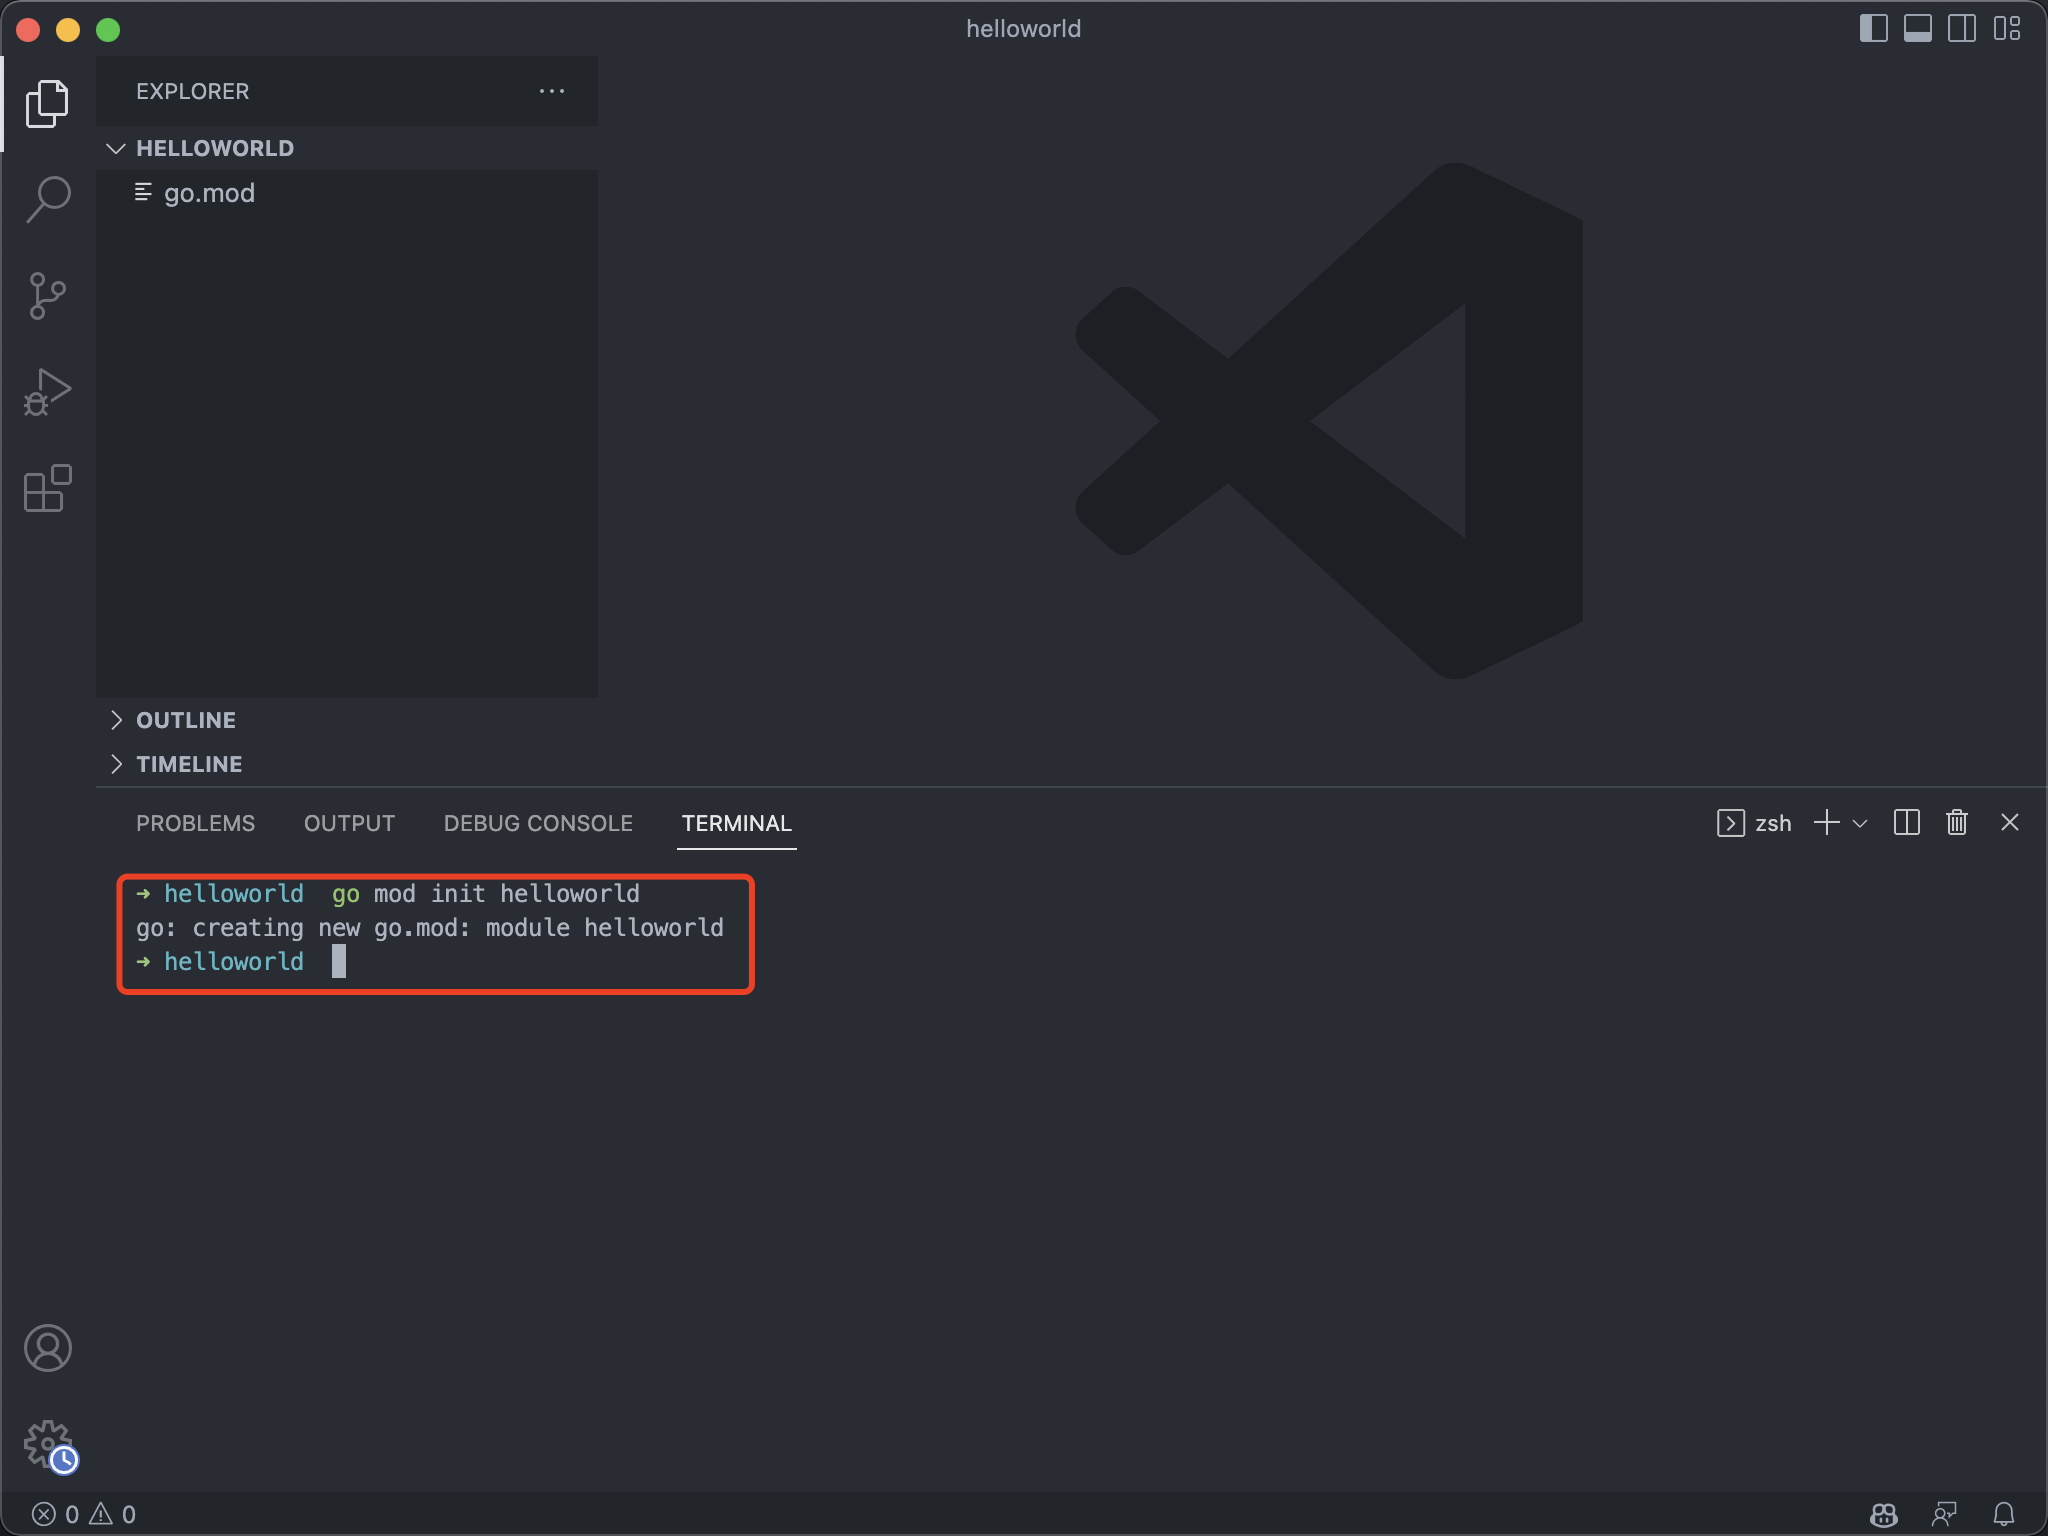Open GitHub Copilot in status bar
This screenshot has height=1536, width=2048.
1886,1514
